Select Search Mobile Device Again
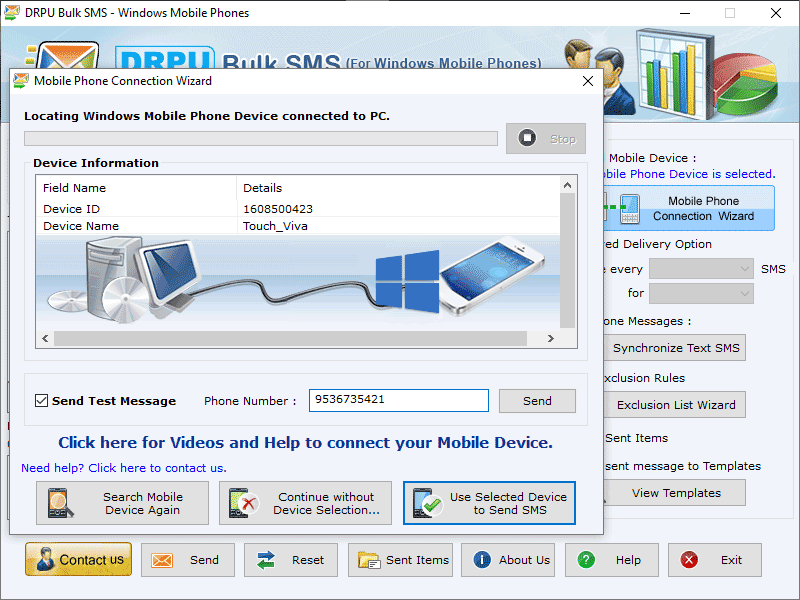800x600 pixels. click(x=122, y=503)
